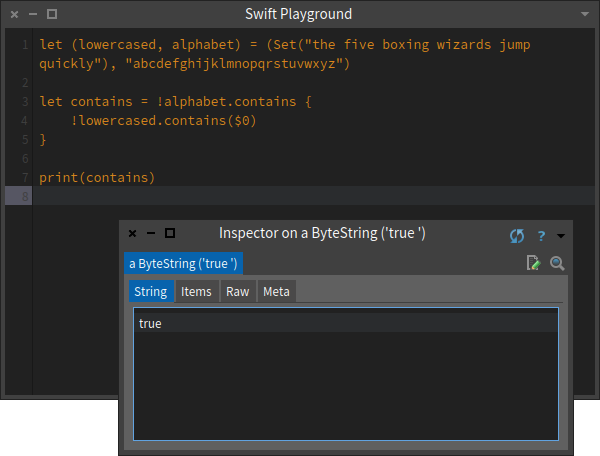Click line number 1 in the gutter
This screenshot has height=456, width=600.
[25, 45]
